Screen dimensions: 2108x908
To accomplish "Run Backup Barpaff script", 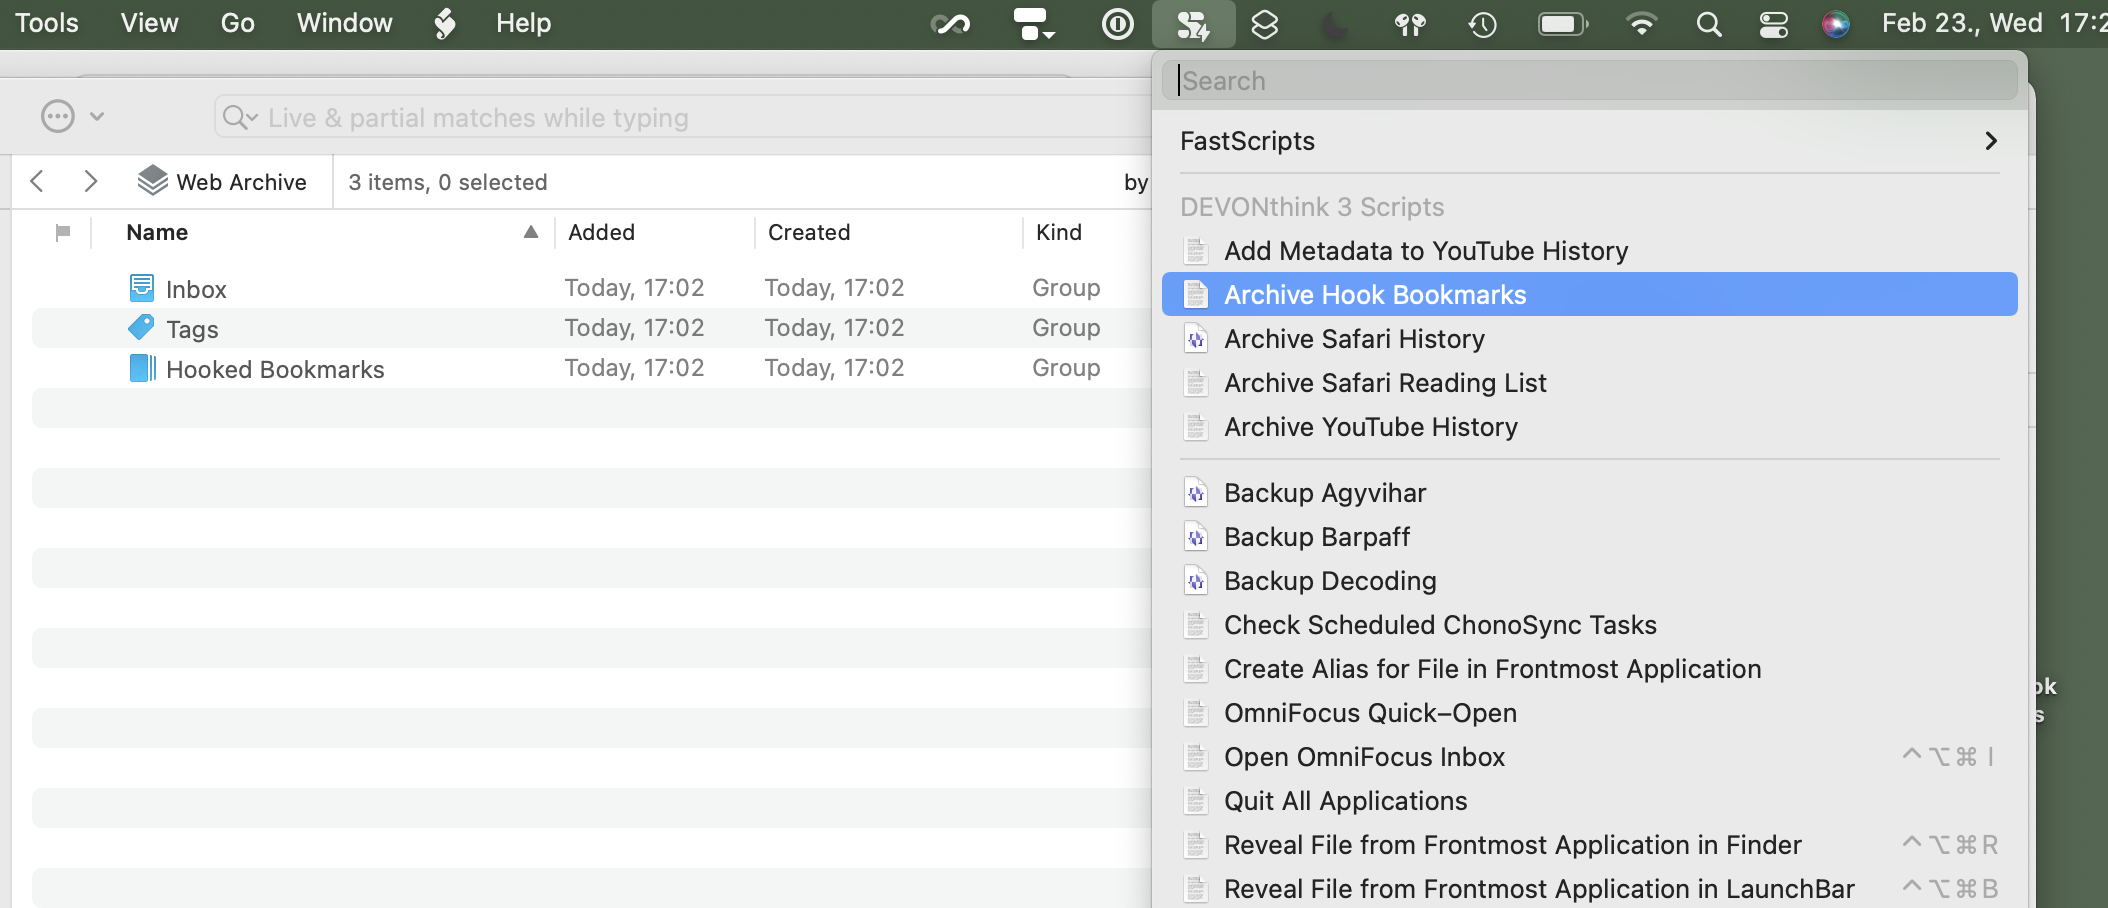I will 1590,537.
